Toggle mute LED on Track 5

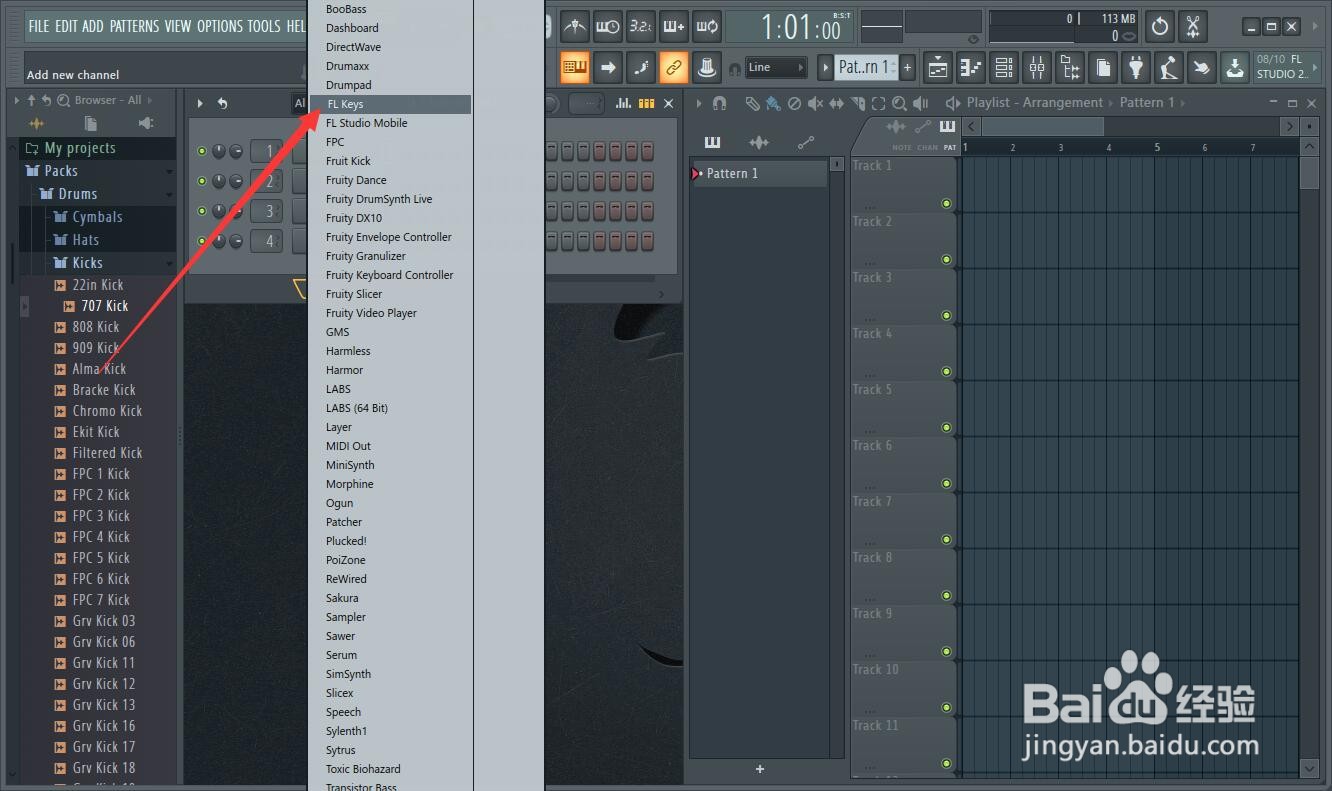tap(946, 427)
